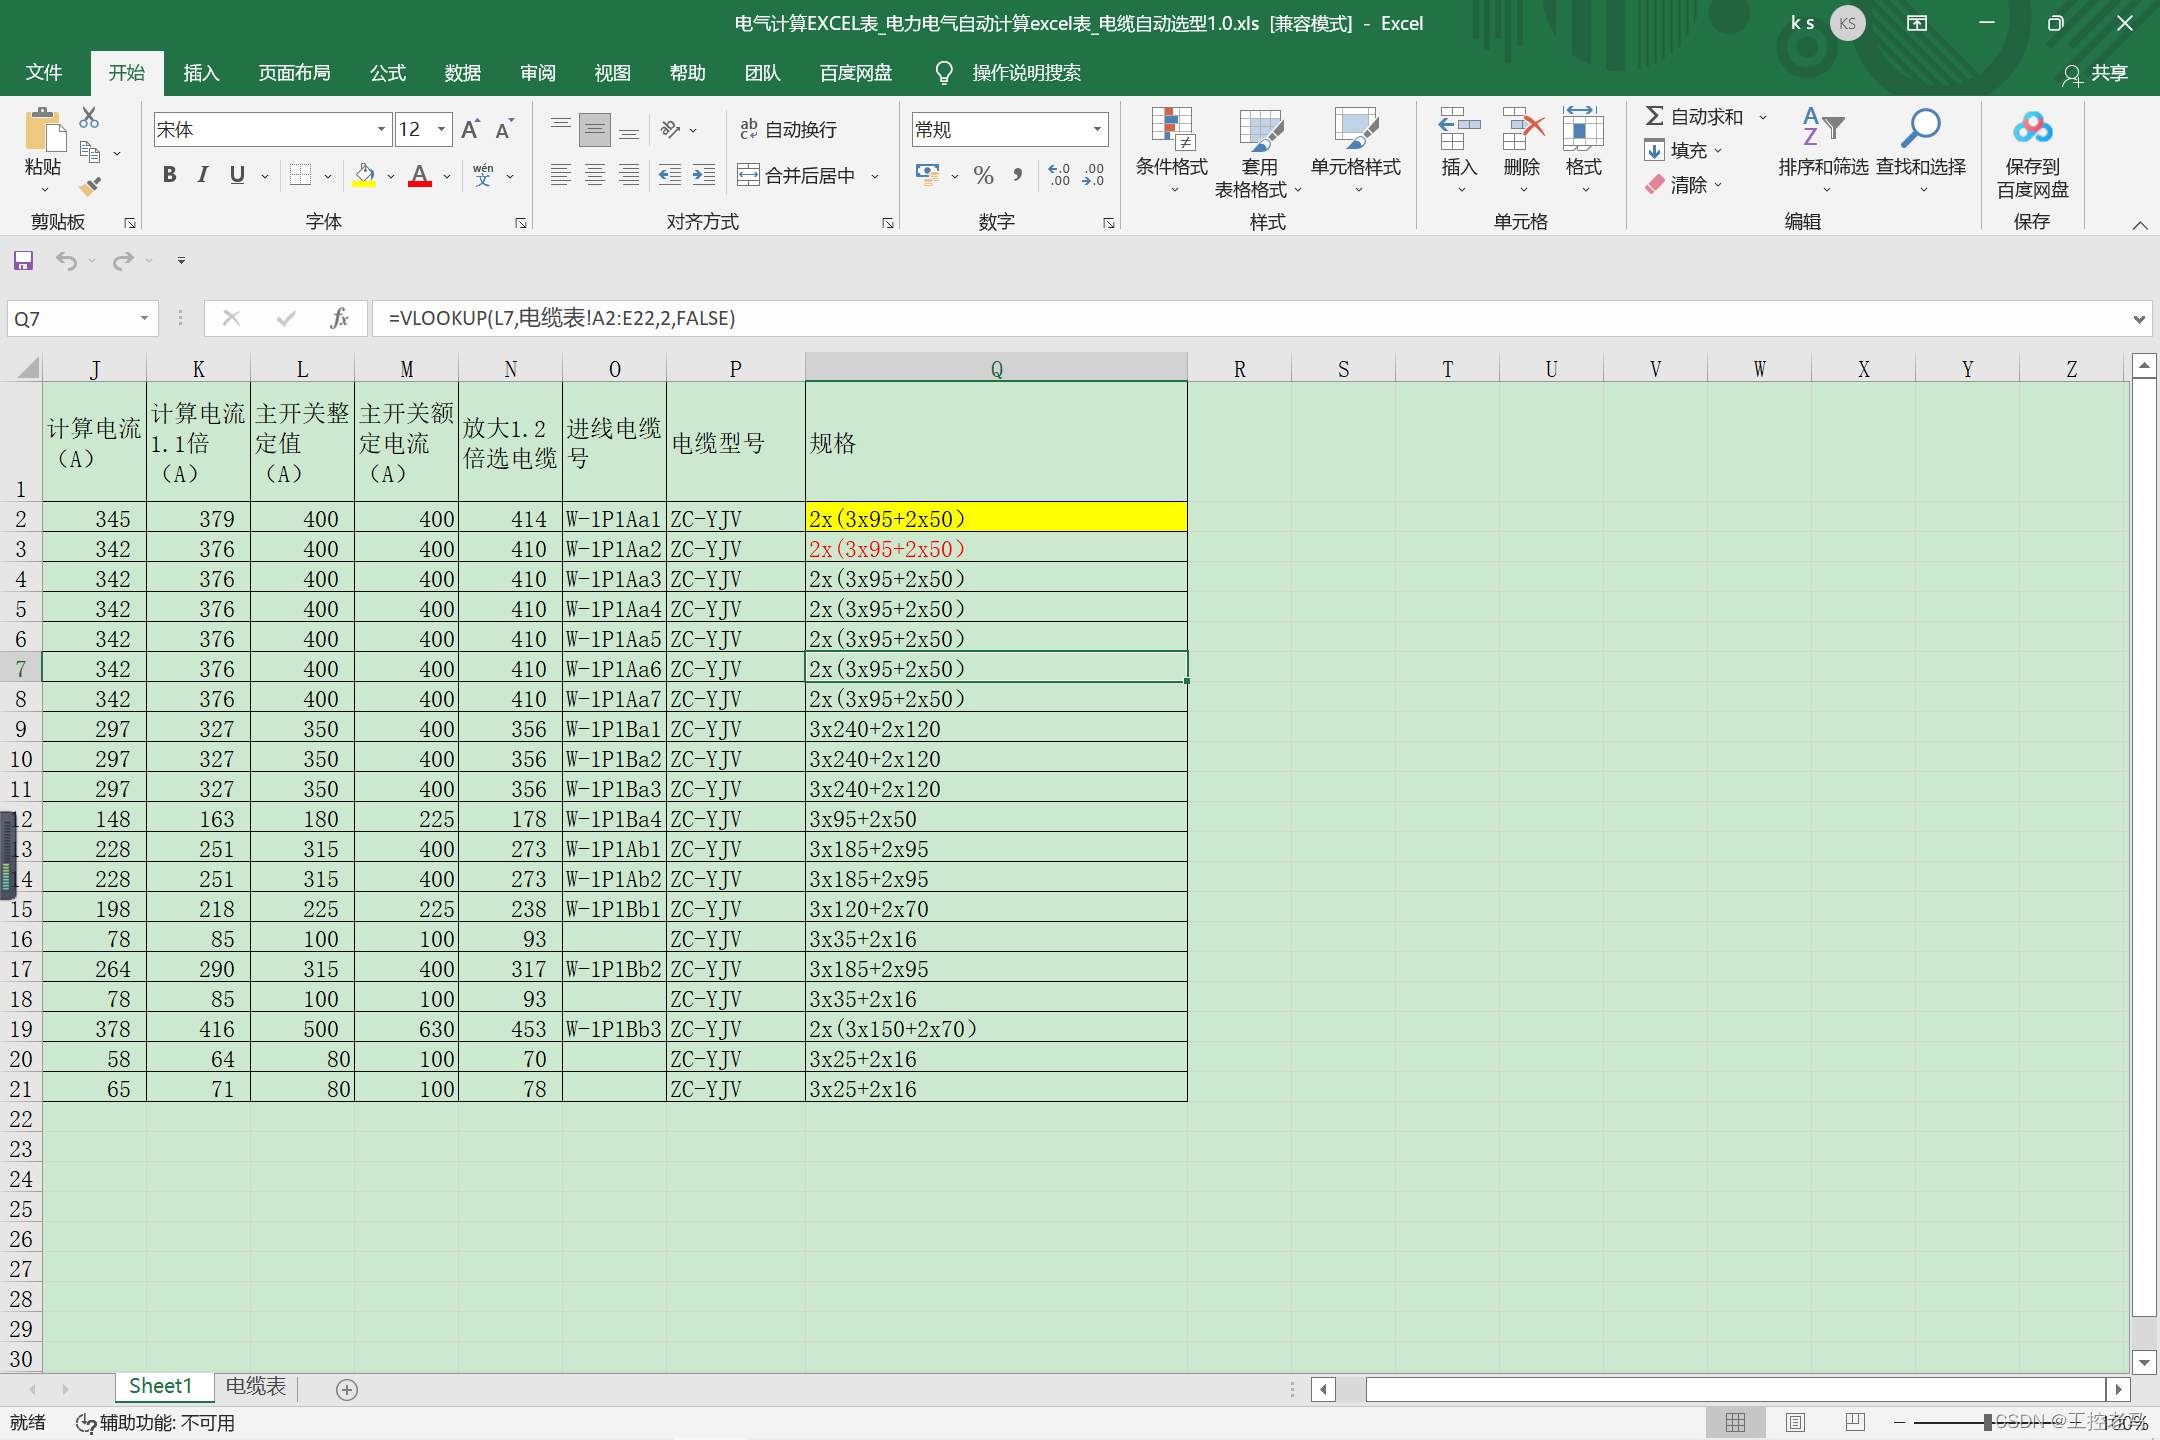
Task: Toggle Italic formatting
Action: (x=203, y=175)
